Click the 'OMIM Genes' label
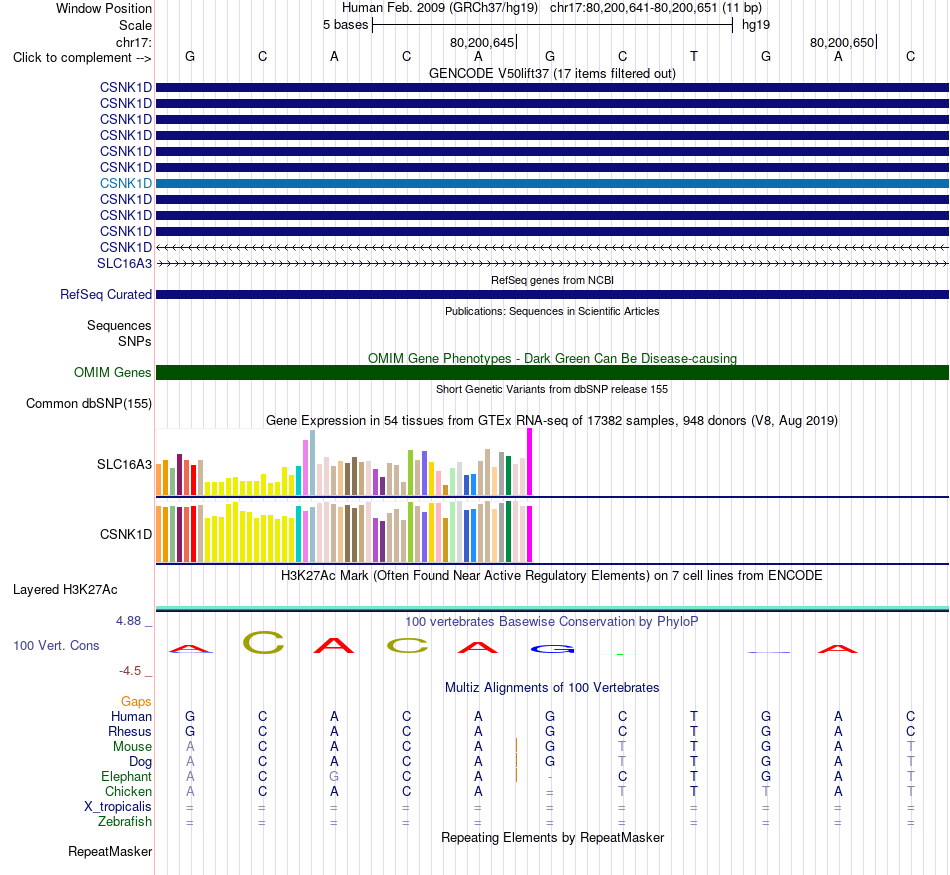Screen dimensions: 950x875 pos(112,372)
